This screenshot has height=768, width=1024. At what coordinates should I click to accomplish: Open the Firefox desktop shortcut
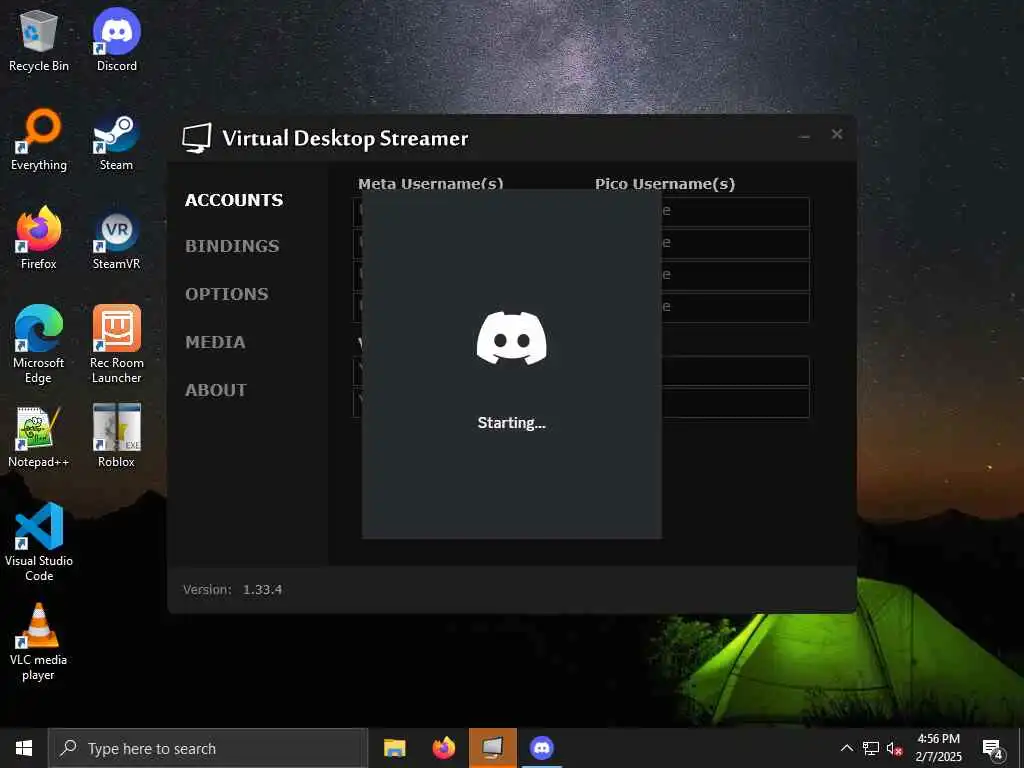pos(39,238)
